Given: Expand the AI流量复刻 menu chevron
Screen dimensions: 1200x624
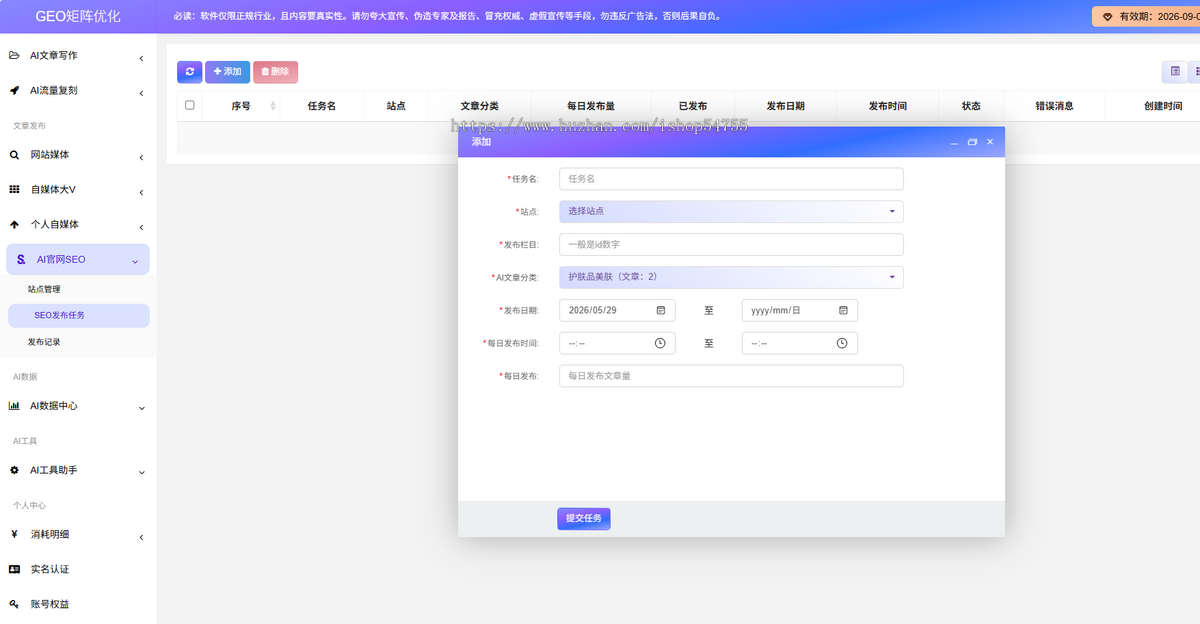Looking at the screenshot, I should pyautogui.click(x=141, y=93).
